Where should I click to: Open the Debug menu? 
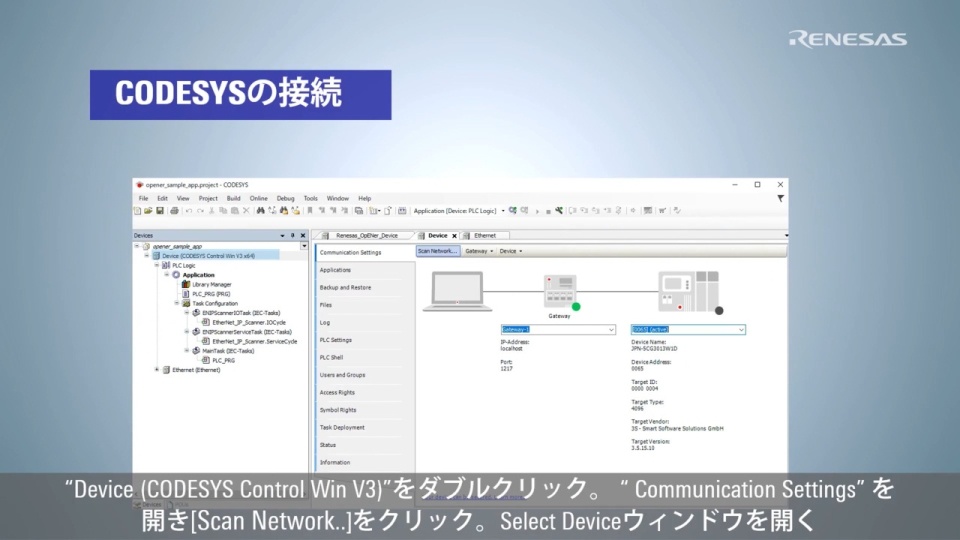[x=285, y=198]
